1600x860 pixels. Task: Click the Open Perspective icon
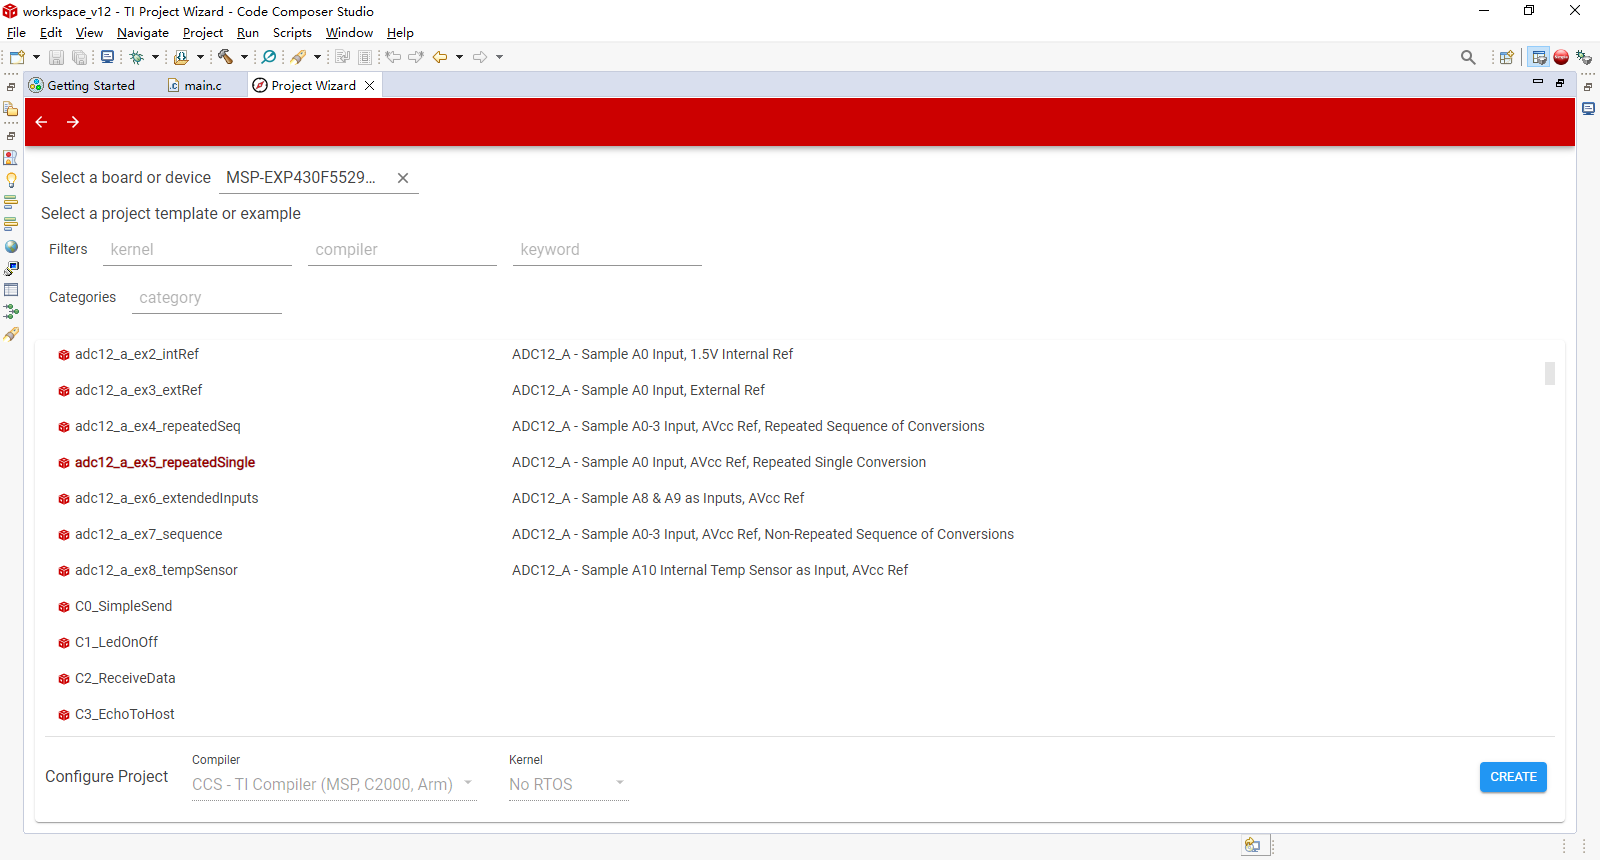1507,57
